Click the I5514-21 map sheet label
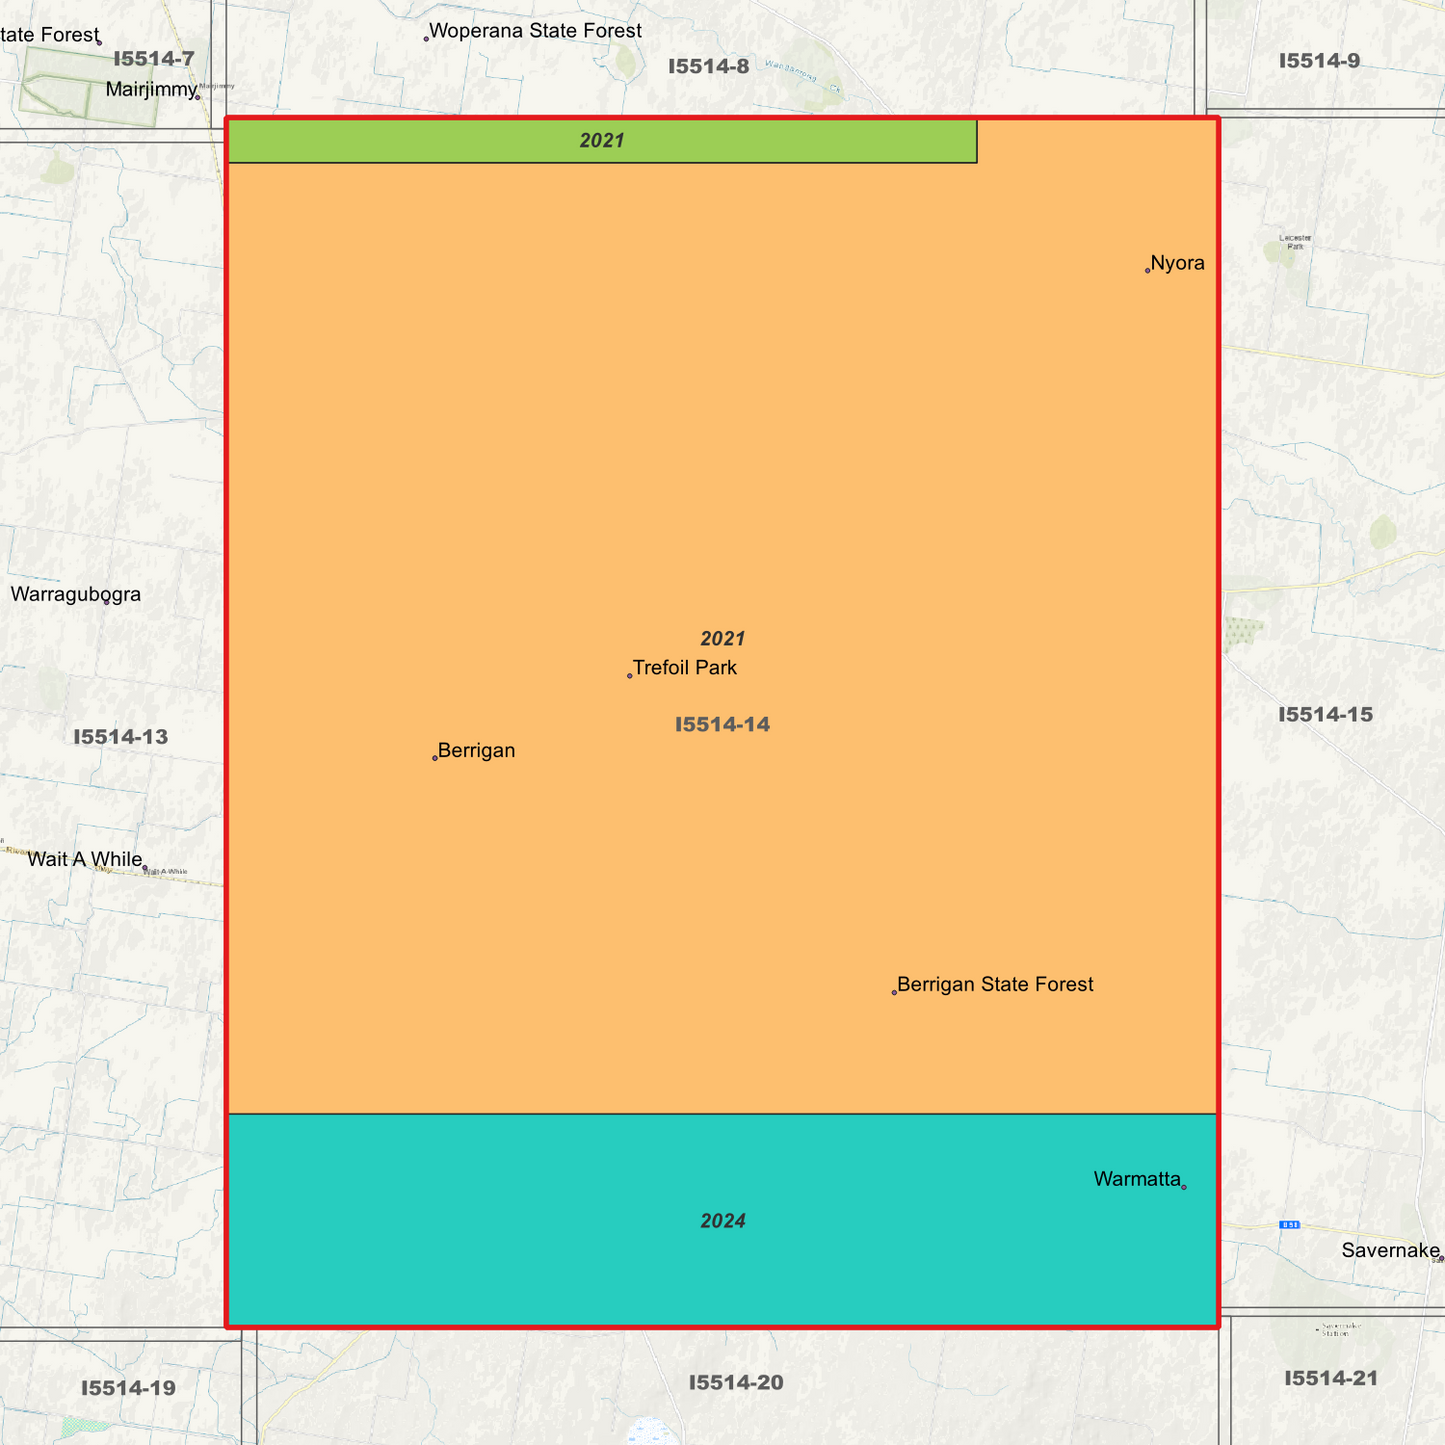Screen dimensions: 1445x1445 click(1331, 1379)
